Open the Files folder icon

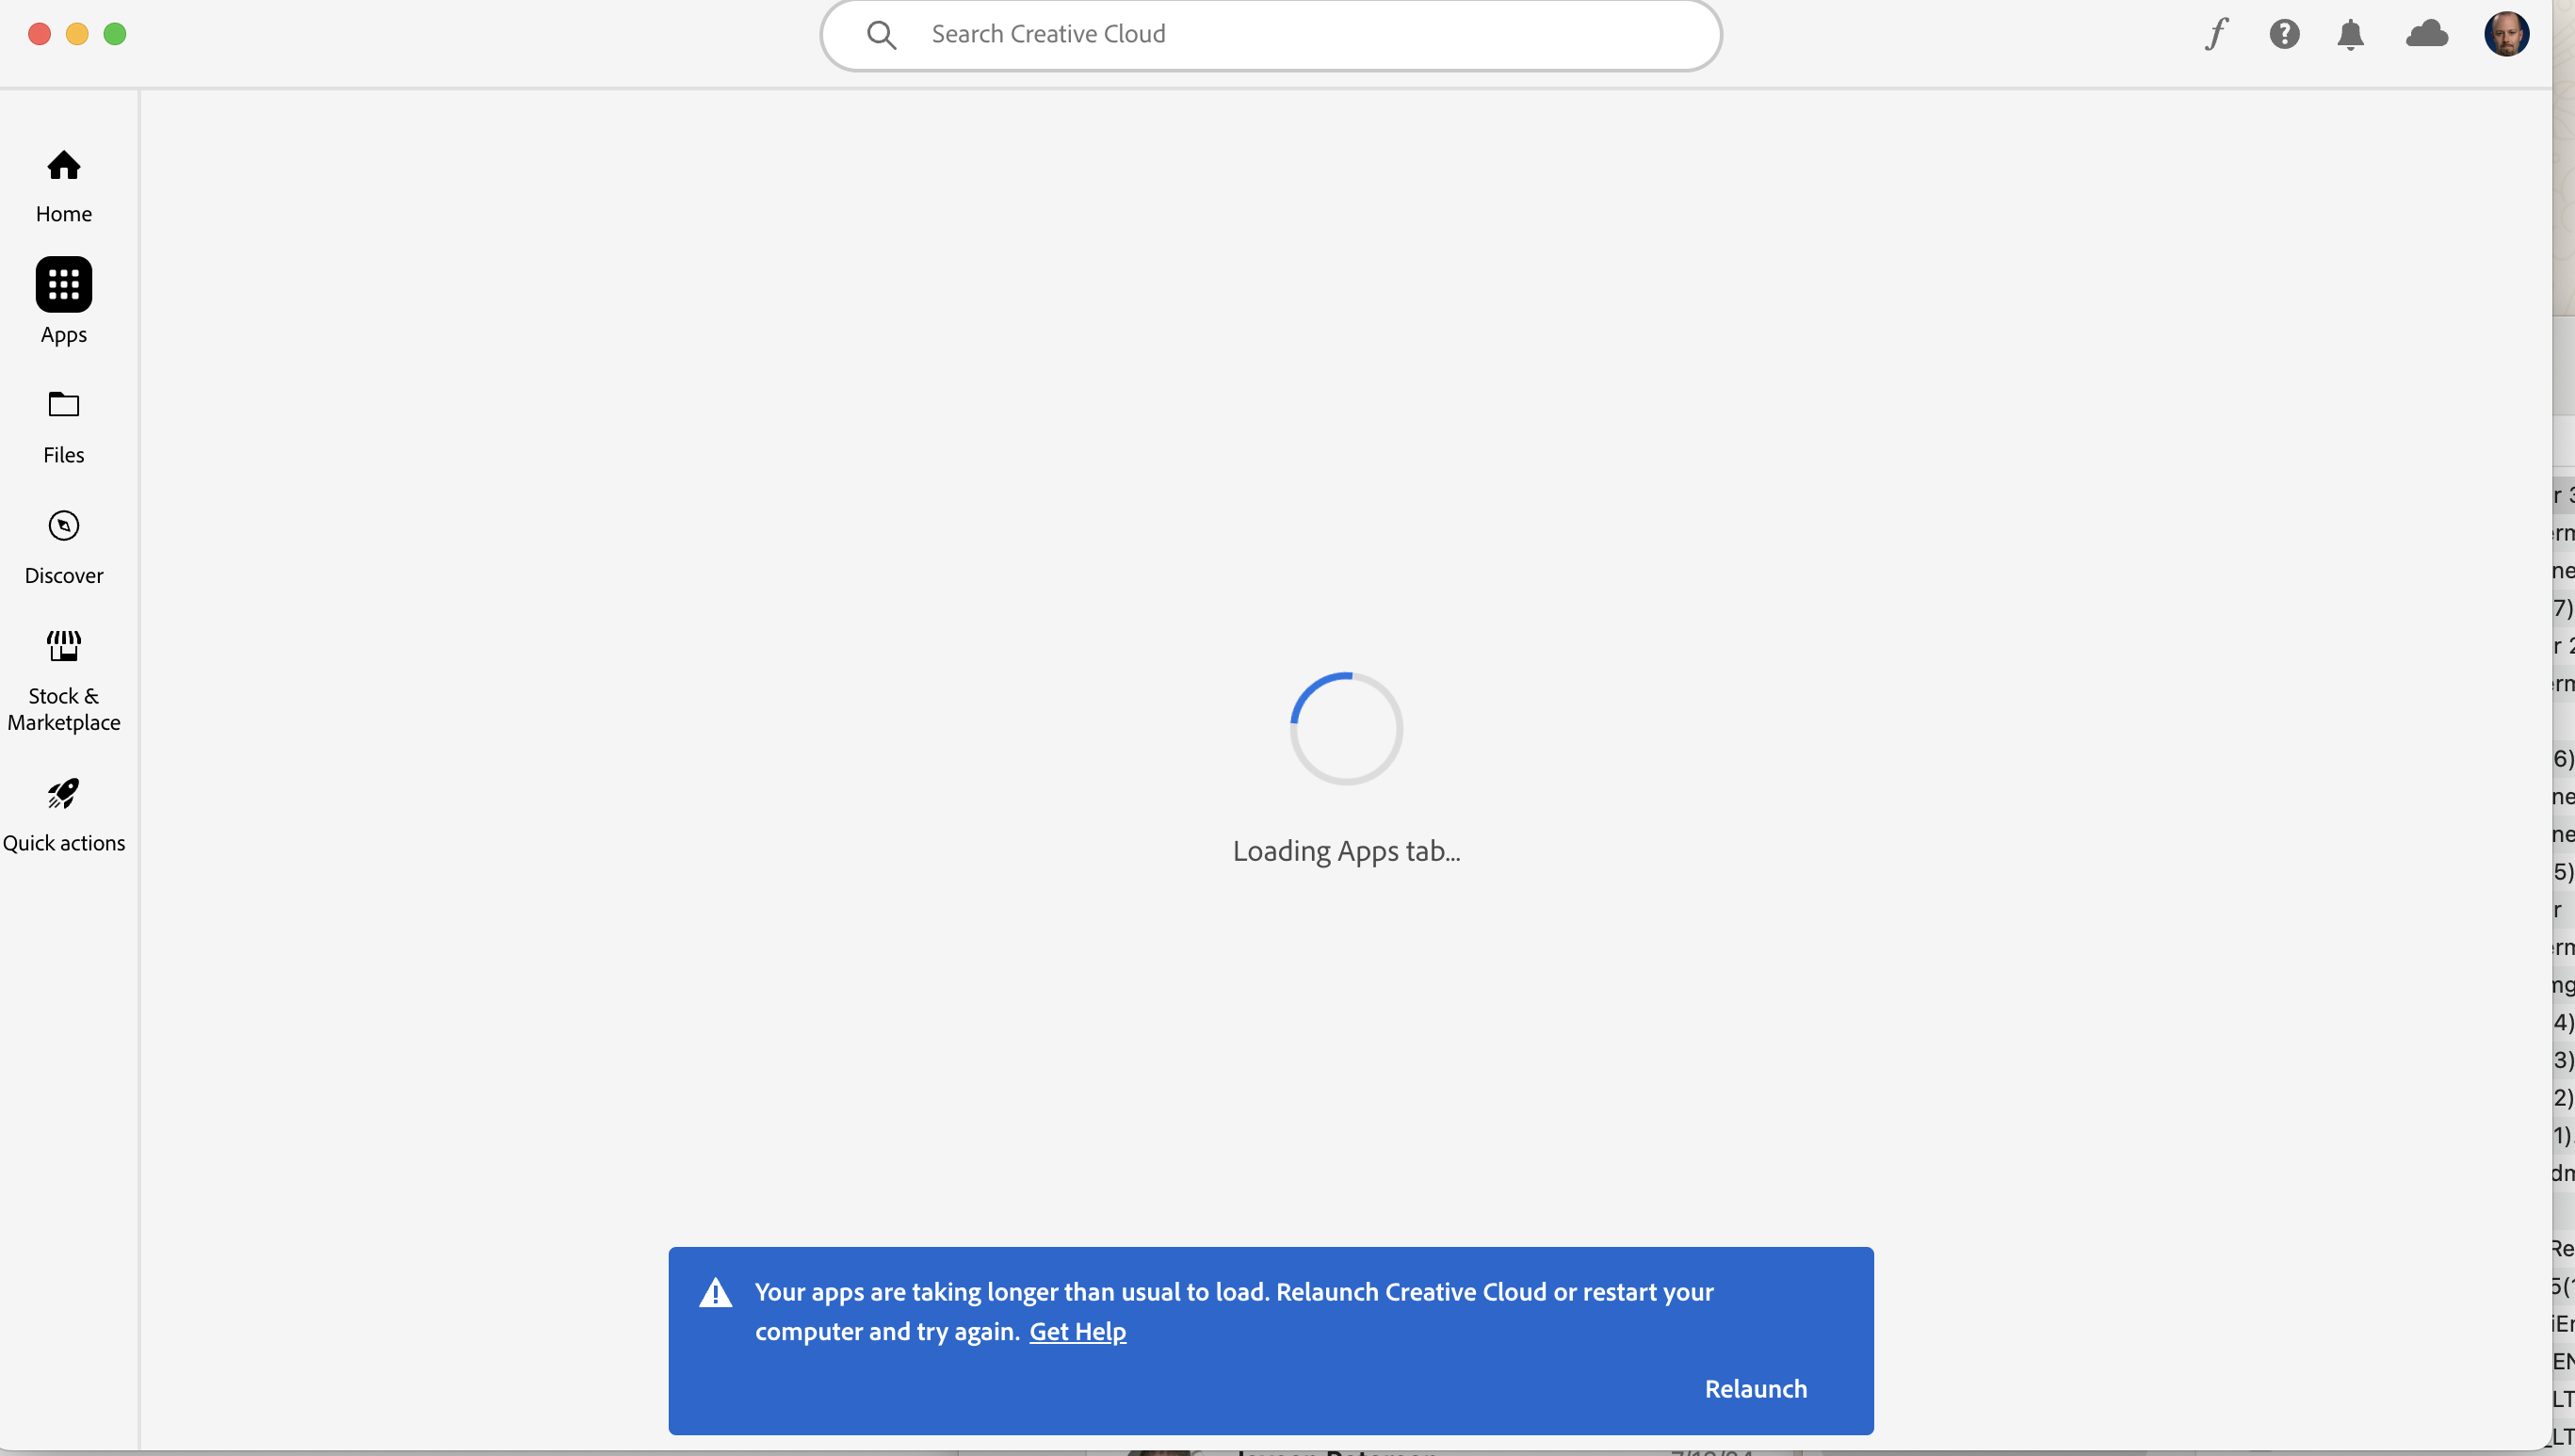point(64,405)
